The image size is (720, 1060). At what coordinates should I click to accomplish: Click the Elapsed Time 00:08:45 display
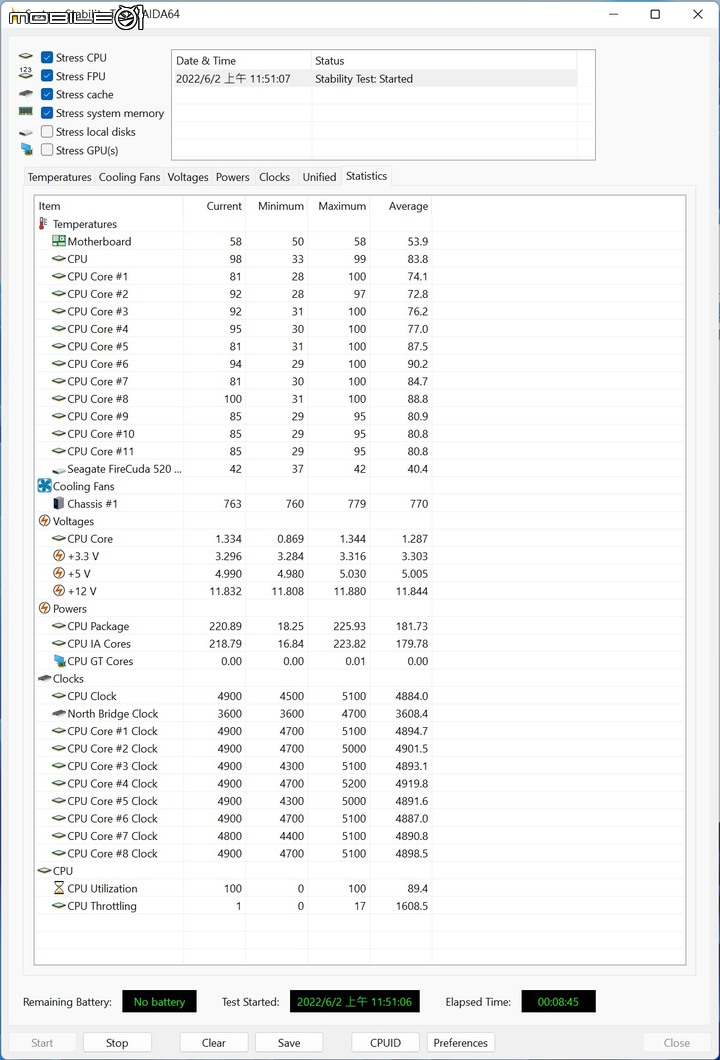558,1001
